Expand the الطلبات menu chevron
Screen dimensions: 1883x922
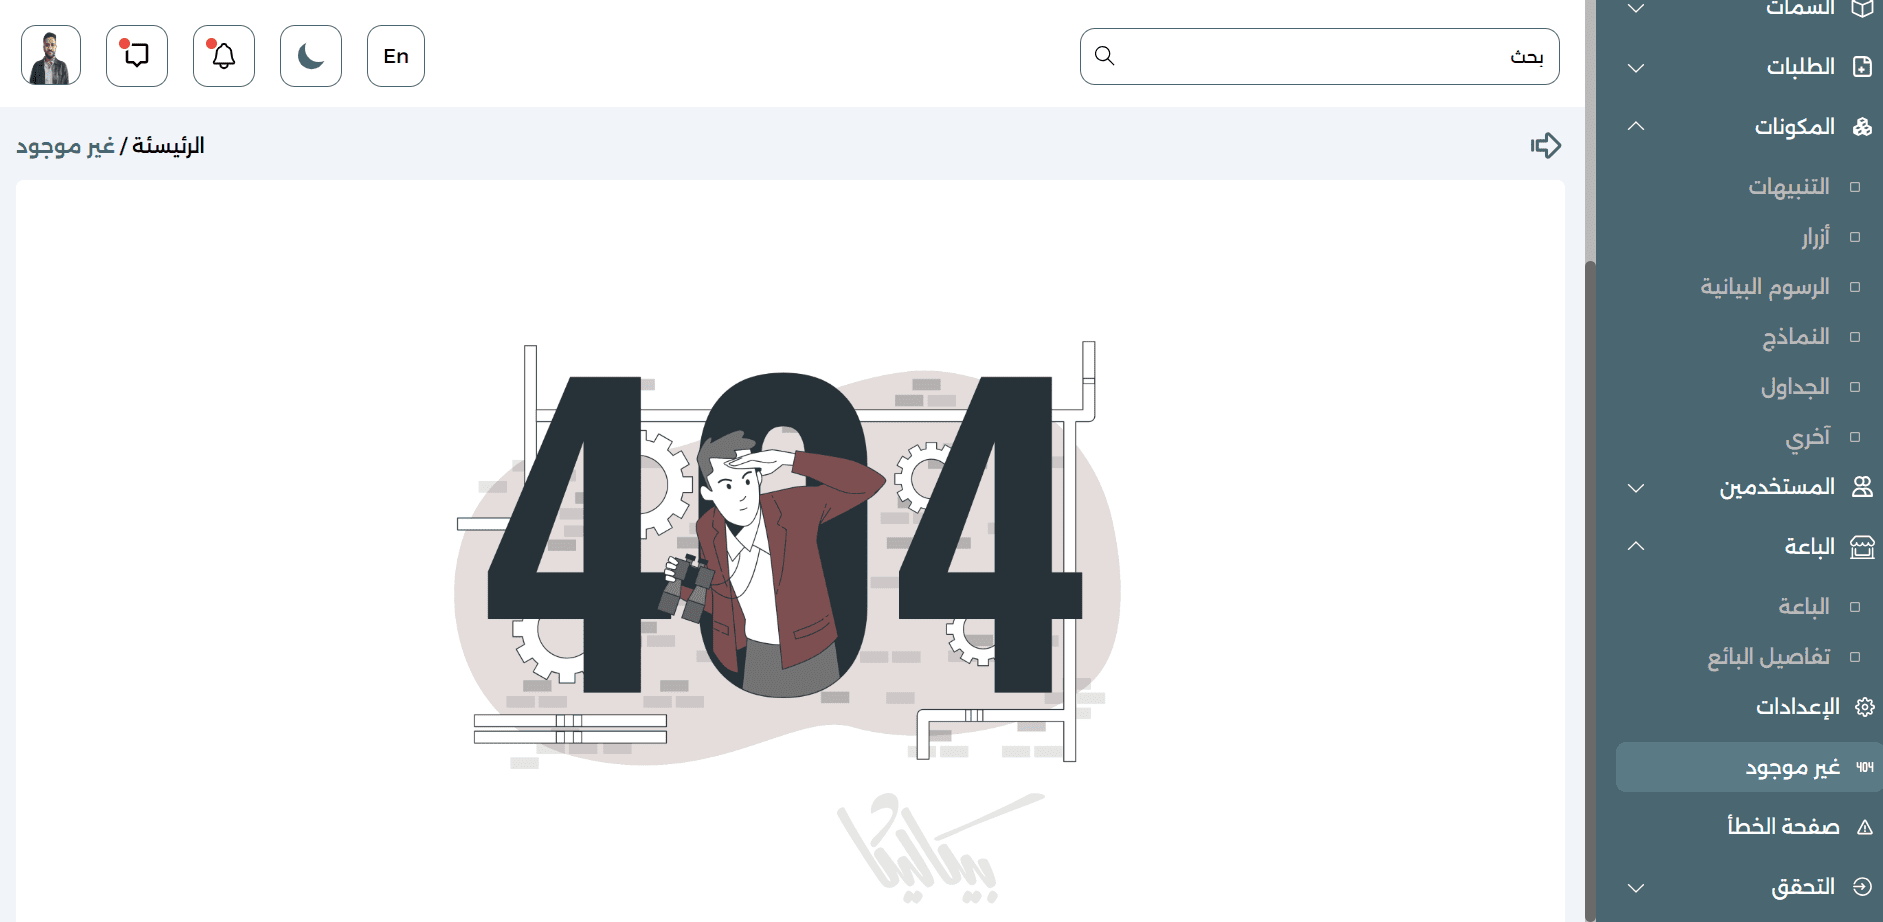(x=1636, y=68)
